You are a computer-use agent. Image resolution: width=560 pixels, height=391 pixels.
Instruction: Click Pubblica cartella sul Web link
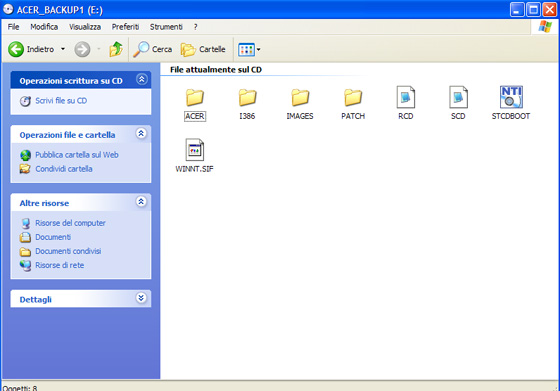[77, 155]
